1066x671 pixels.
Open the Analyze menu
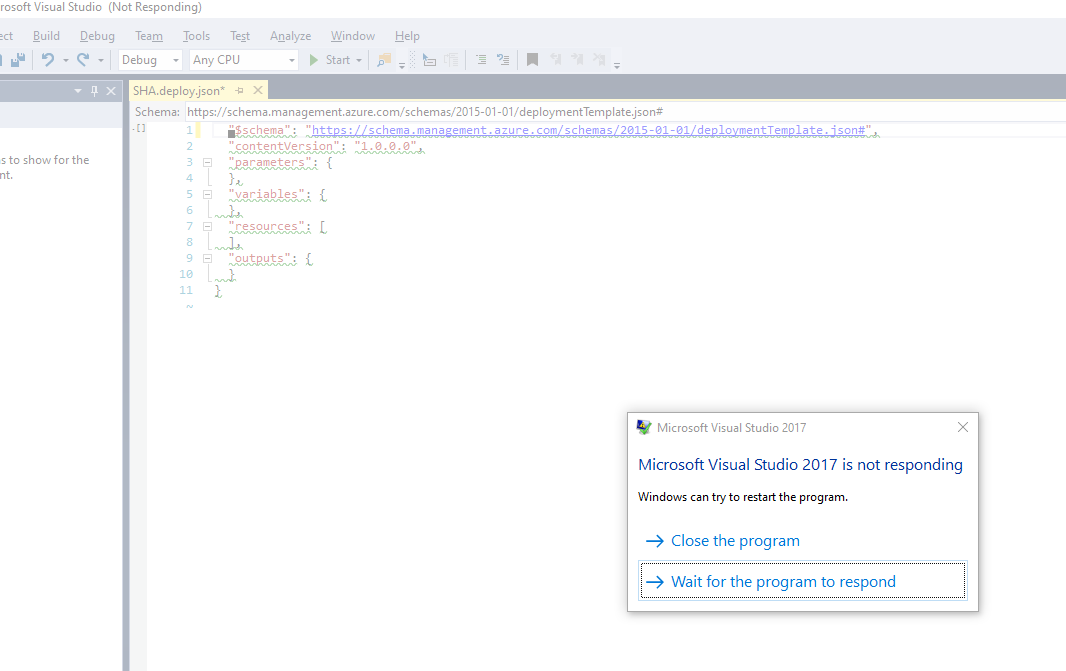[x=290, y=35]
